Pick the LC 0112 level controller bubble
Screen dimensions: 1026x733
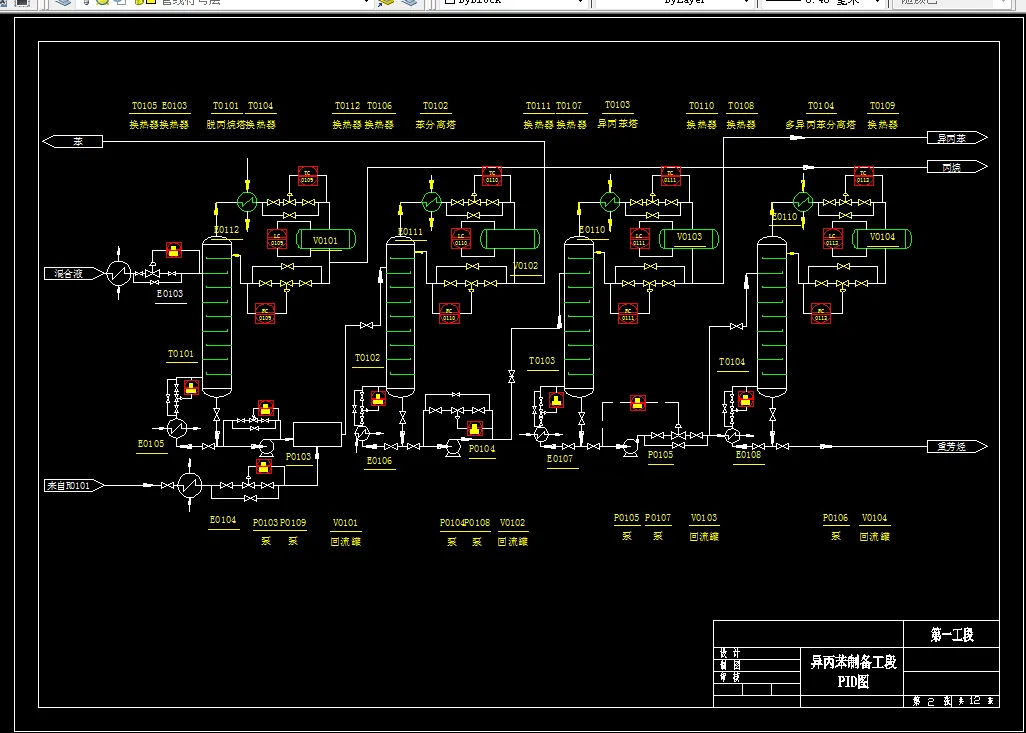click(832, 239)
